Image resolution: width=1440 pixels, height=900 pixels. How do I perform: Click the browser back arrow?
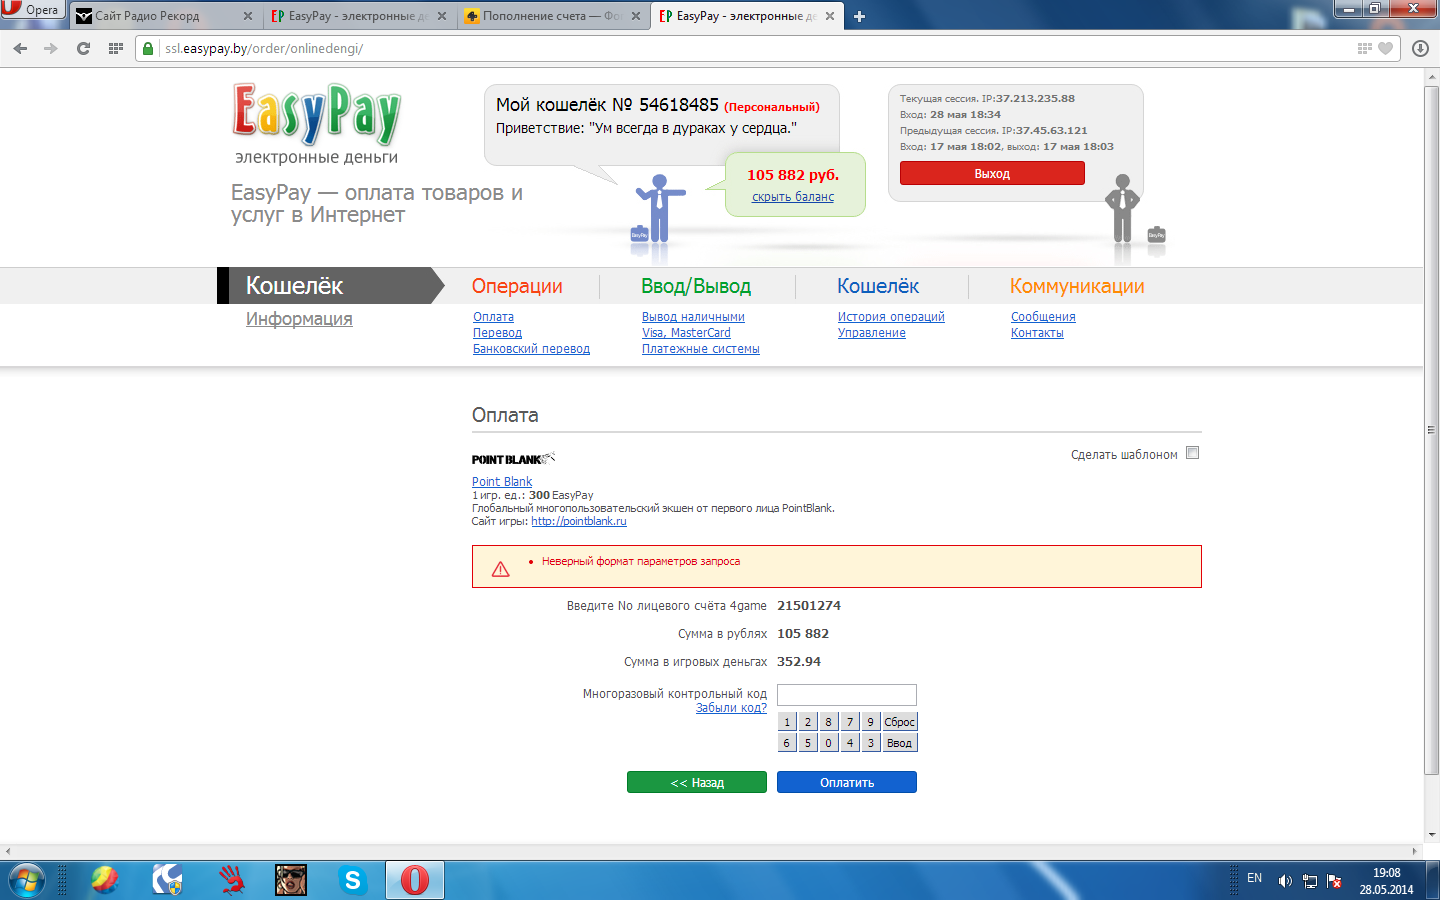pyautogui.click(x=20, y=48)
